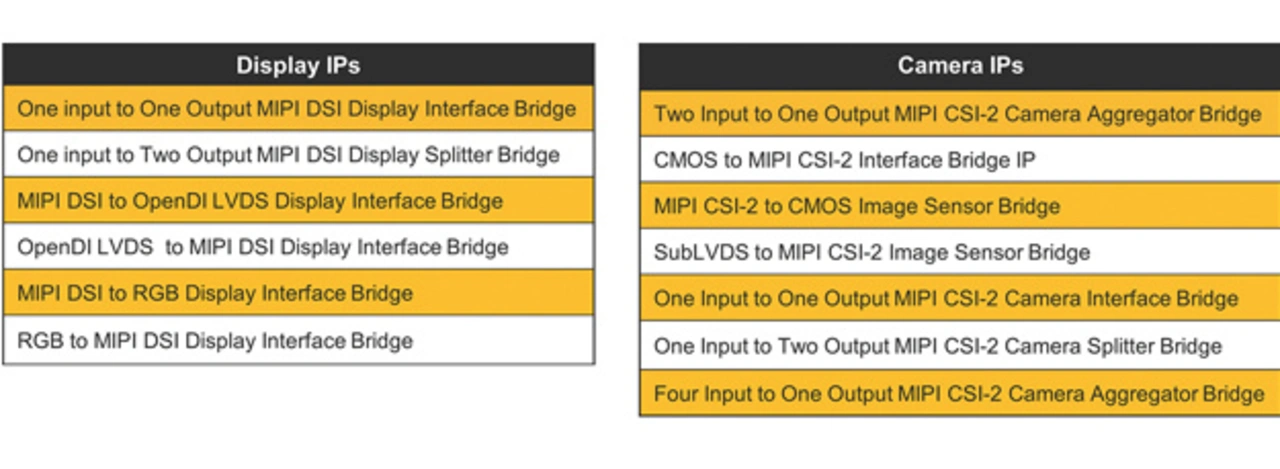Viewport: 1280px width, 469px height.
Task: Open One Input to One Output CSI-2 Camera Interface Bridge
Action: tap(959, 299)
